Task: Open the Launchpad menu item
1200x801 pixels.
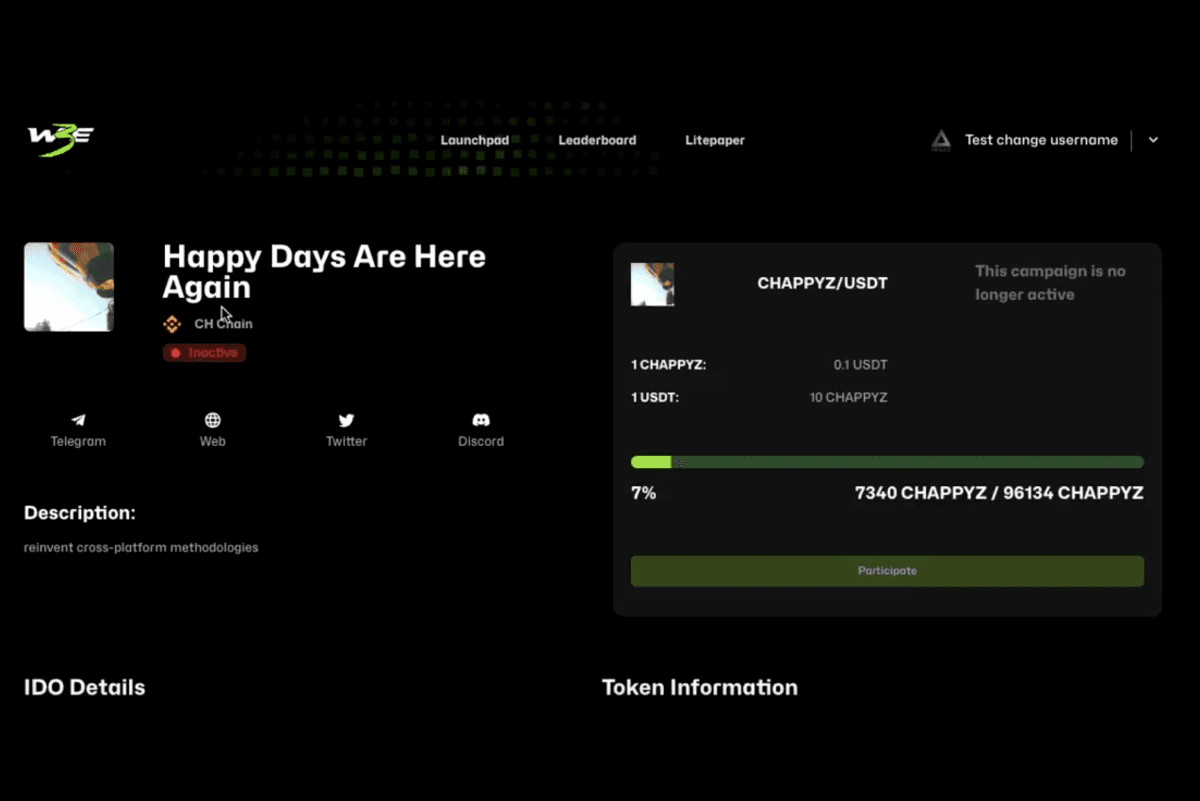Action: pyautogui.click(x=475, y=140)
